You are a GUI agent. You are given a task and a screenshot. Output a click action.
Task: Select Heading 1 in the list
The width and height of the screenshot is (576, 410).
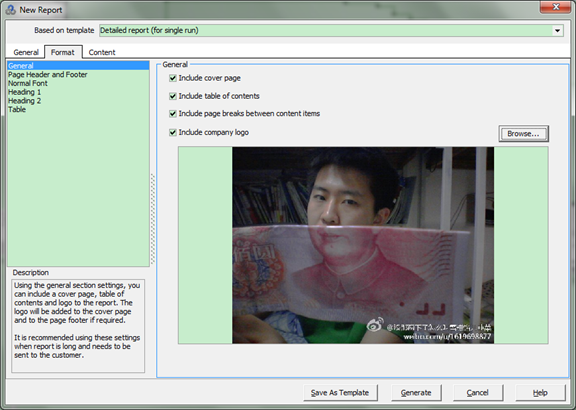tap(78, 92)
